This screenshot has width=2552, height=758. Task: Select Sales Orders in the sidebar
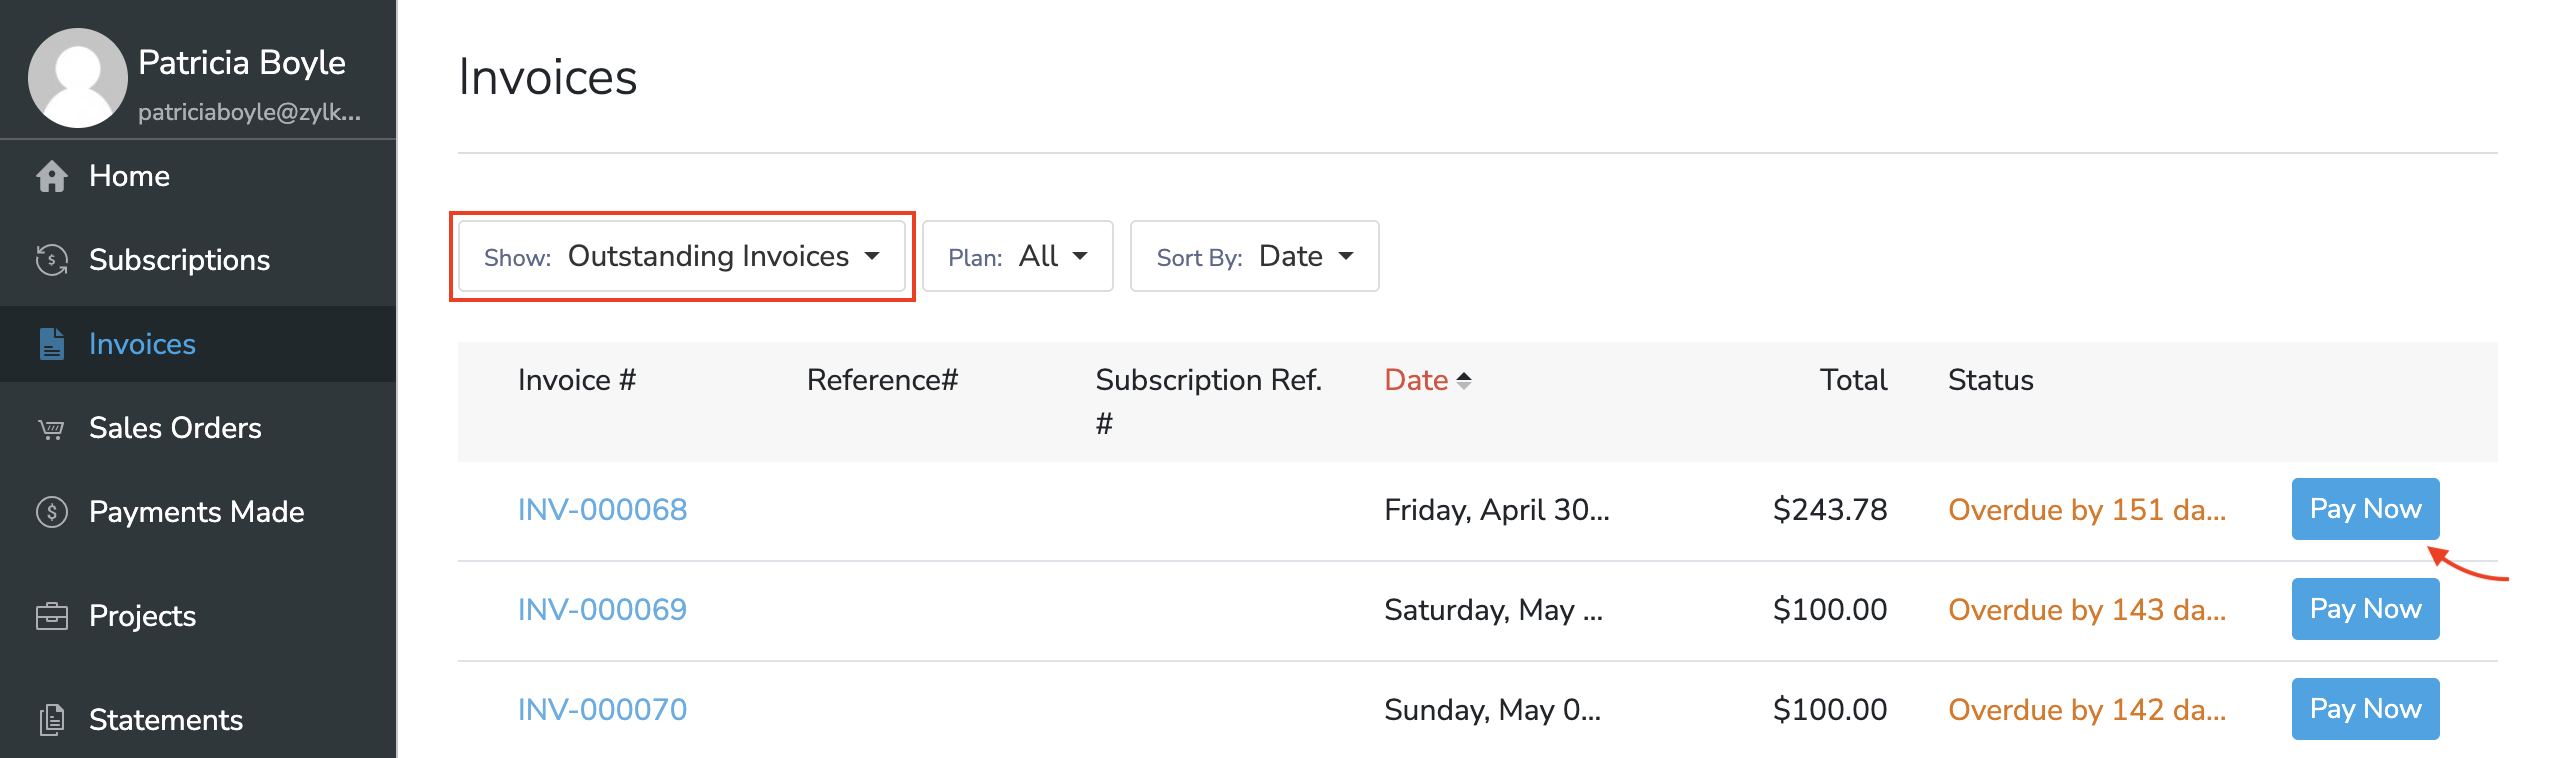(175, 428)
